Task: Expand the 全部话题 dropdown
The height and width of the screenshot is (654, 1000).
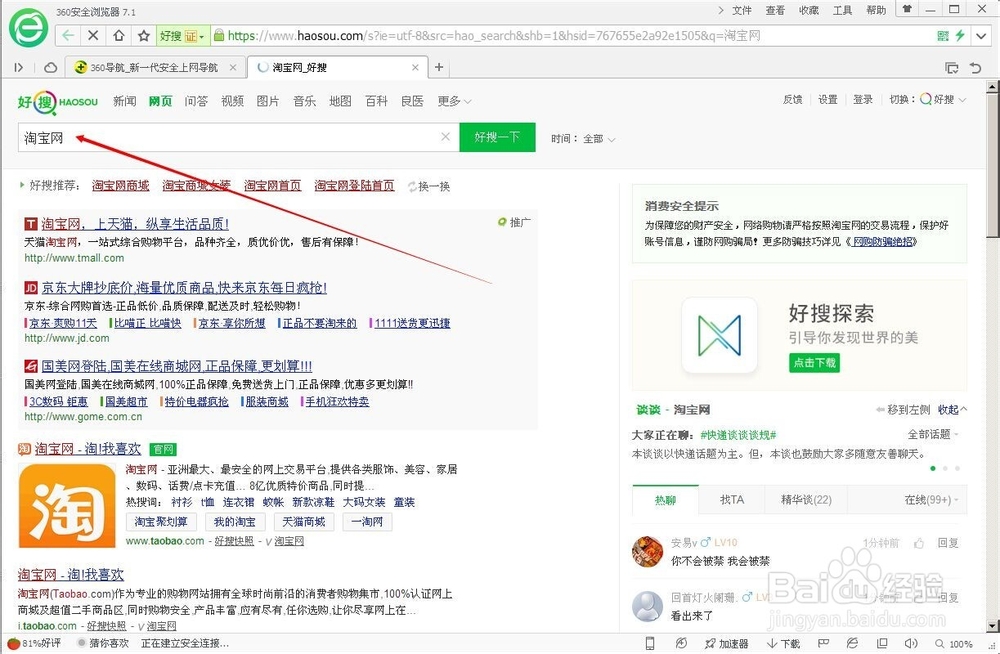Action: (933, 435)
